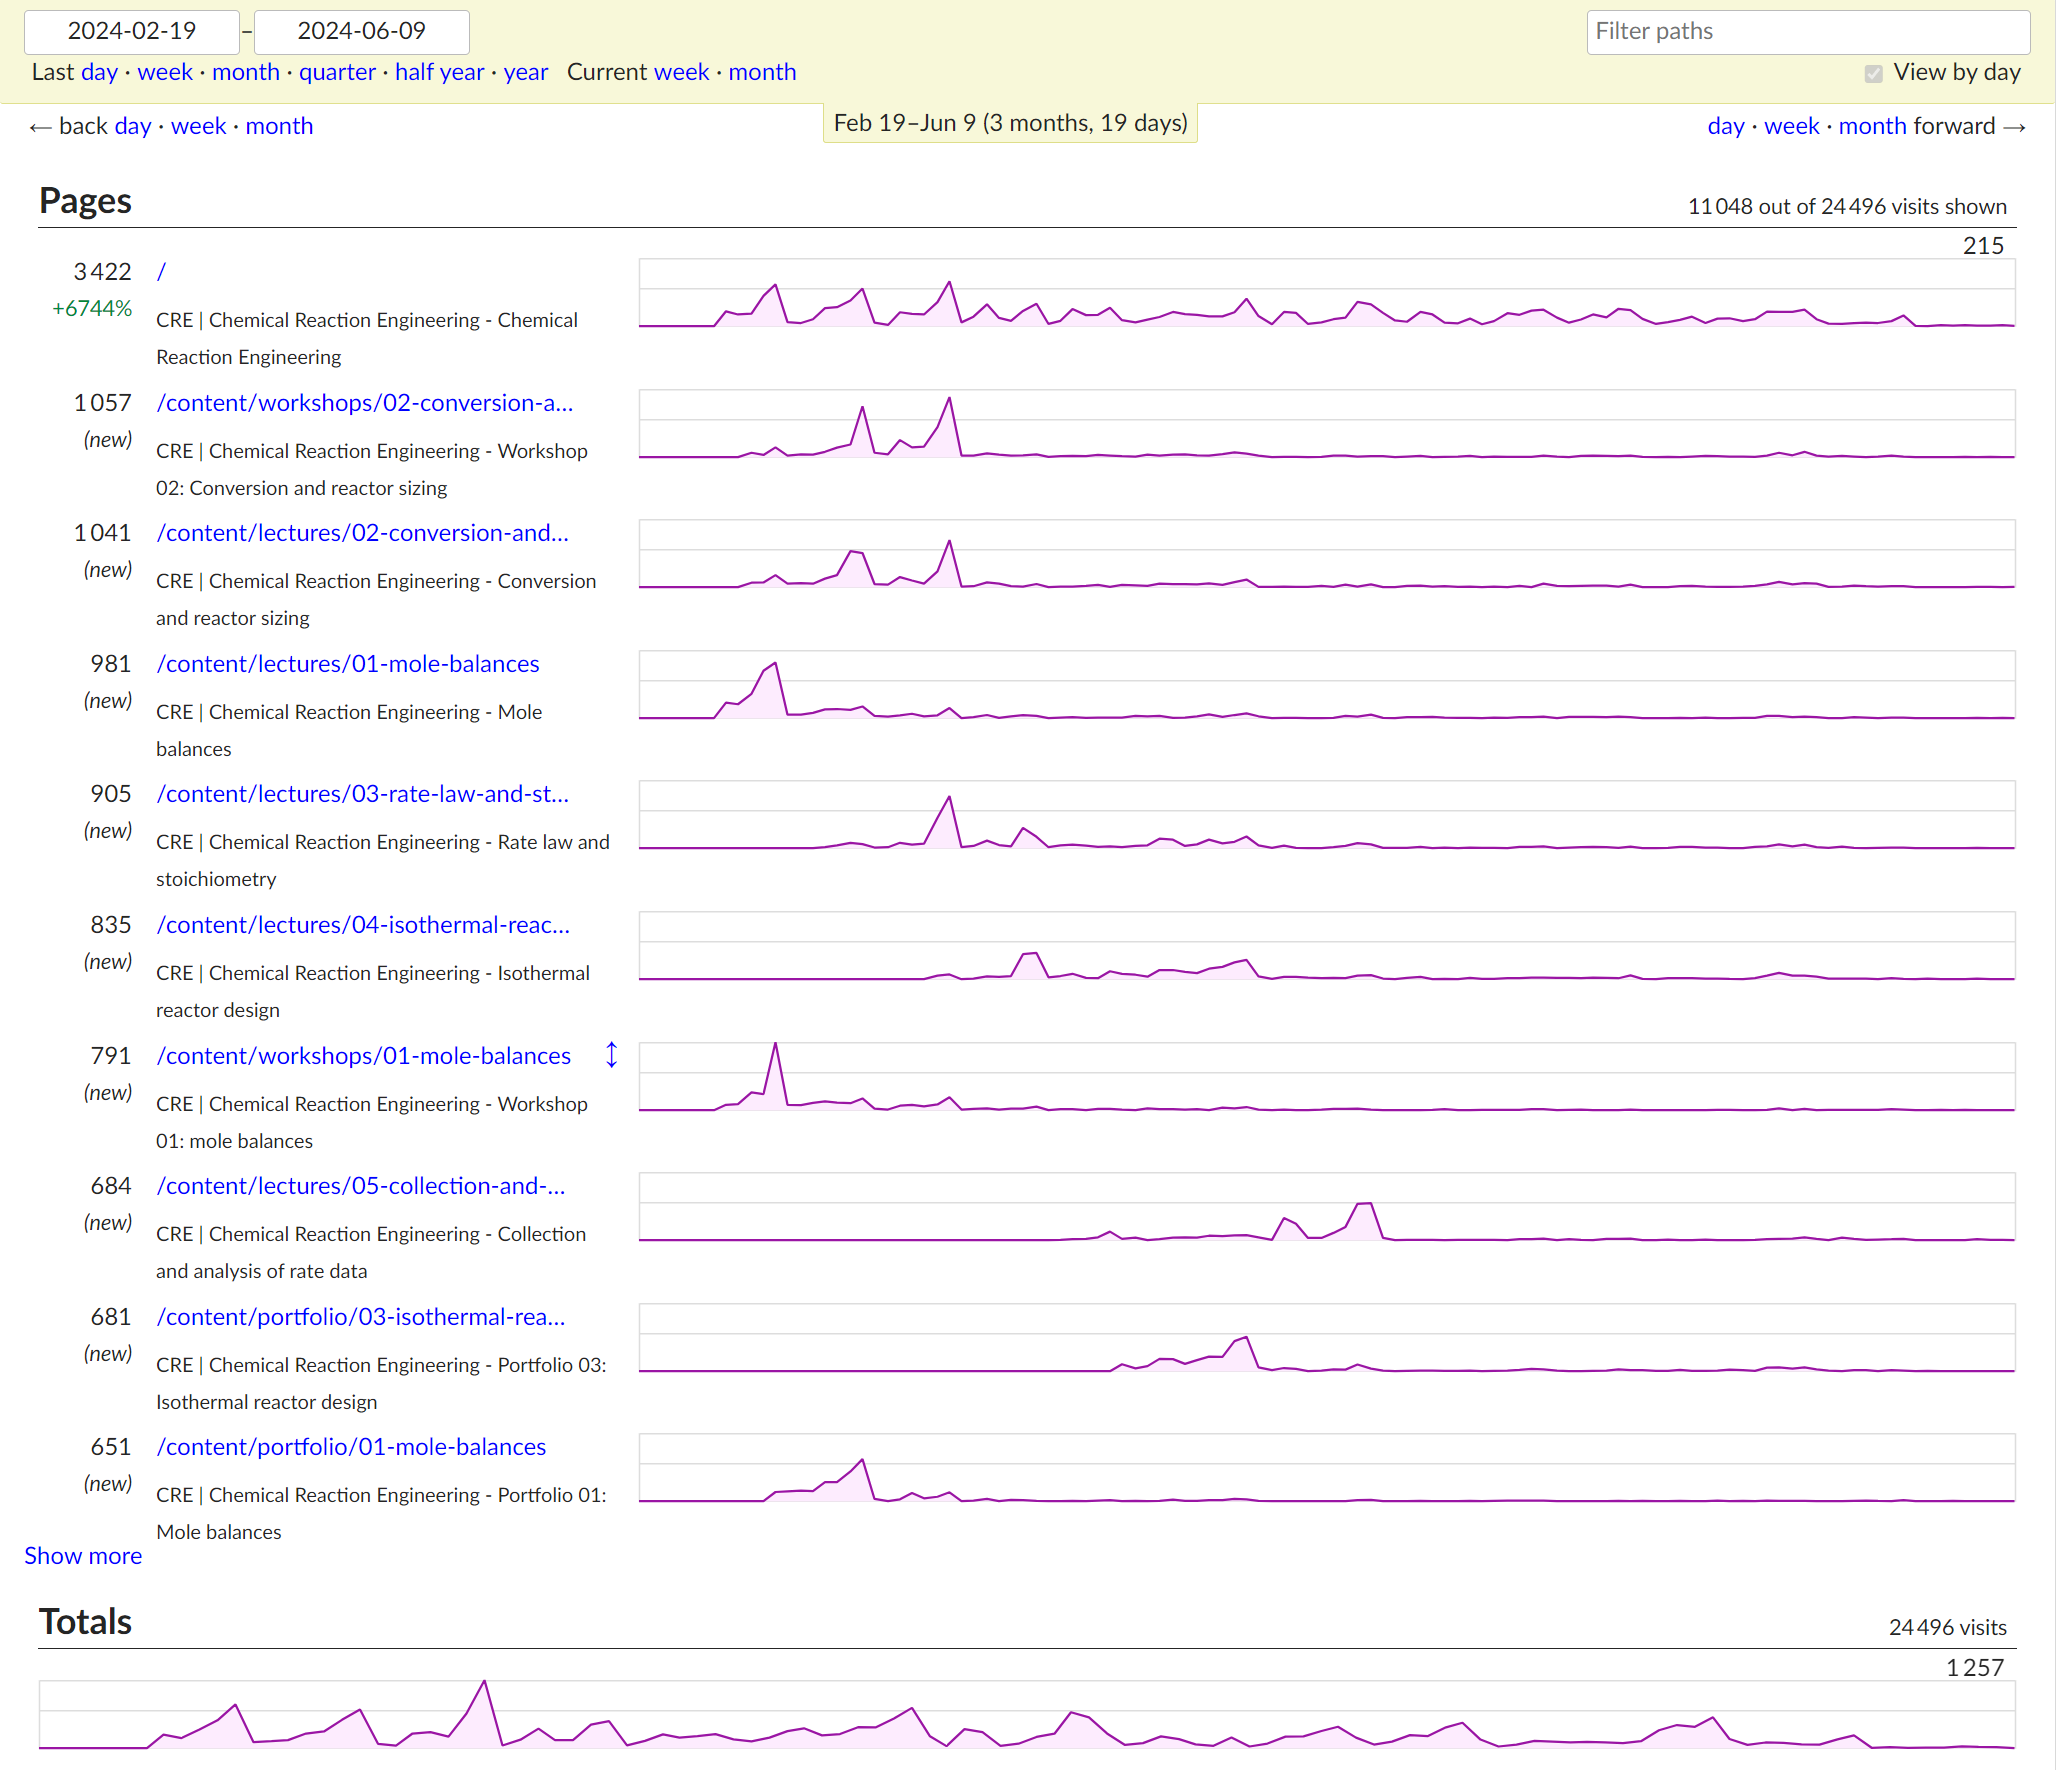The height and width of the screenshot is (1770, 2056).
Task: Go back one day
Action: 132,126
